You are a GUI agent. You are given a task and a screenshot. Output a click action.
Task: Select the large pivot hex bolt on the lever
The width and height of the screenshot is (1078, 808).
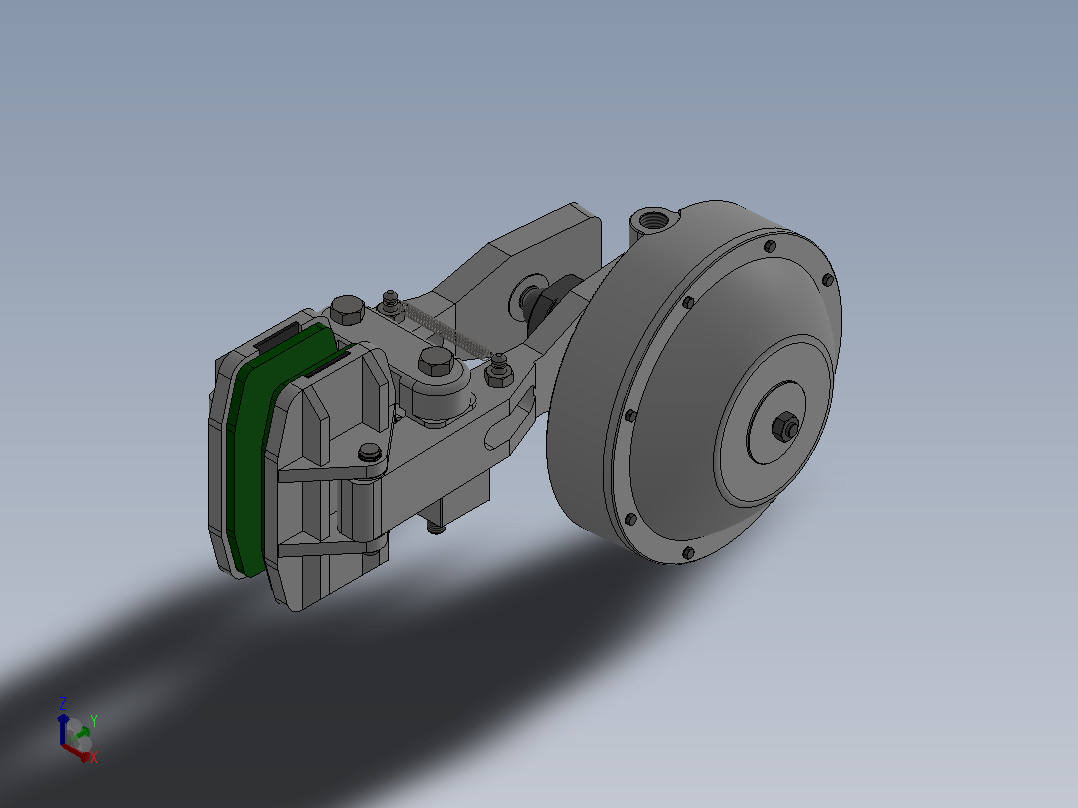pos(435,362)
